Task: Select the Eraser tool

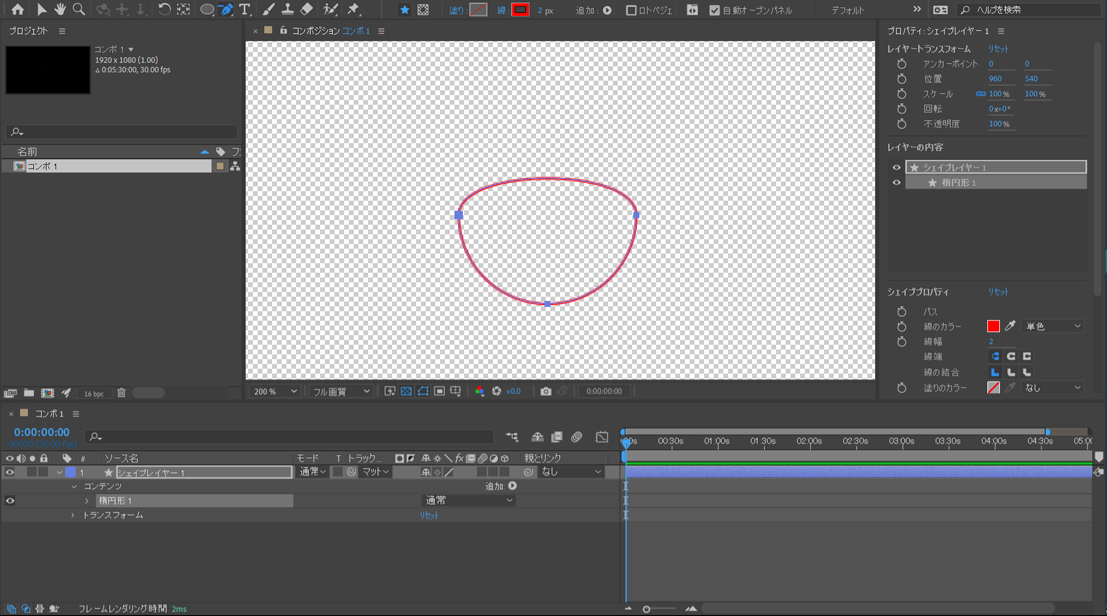Action: pyautogui.click(x=307, y=10)
